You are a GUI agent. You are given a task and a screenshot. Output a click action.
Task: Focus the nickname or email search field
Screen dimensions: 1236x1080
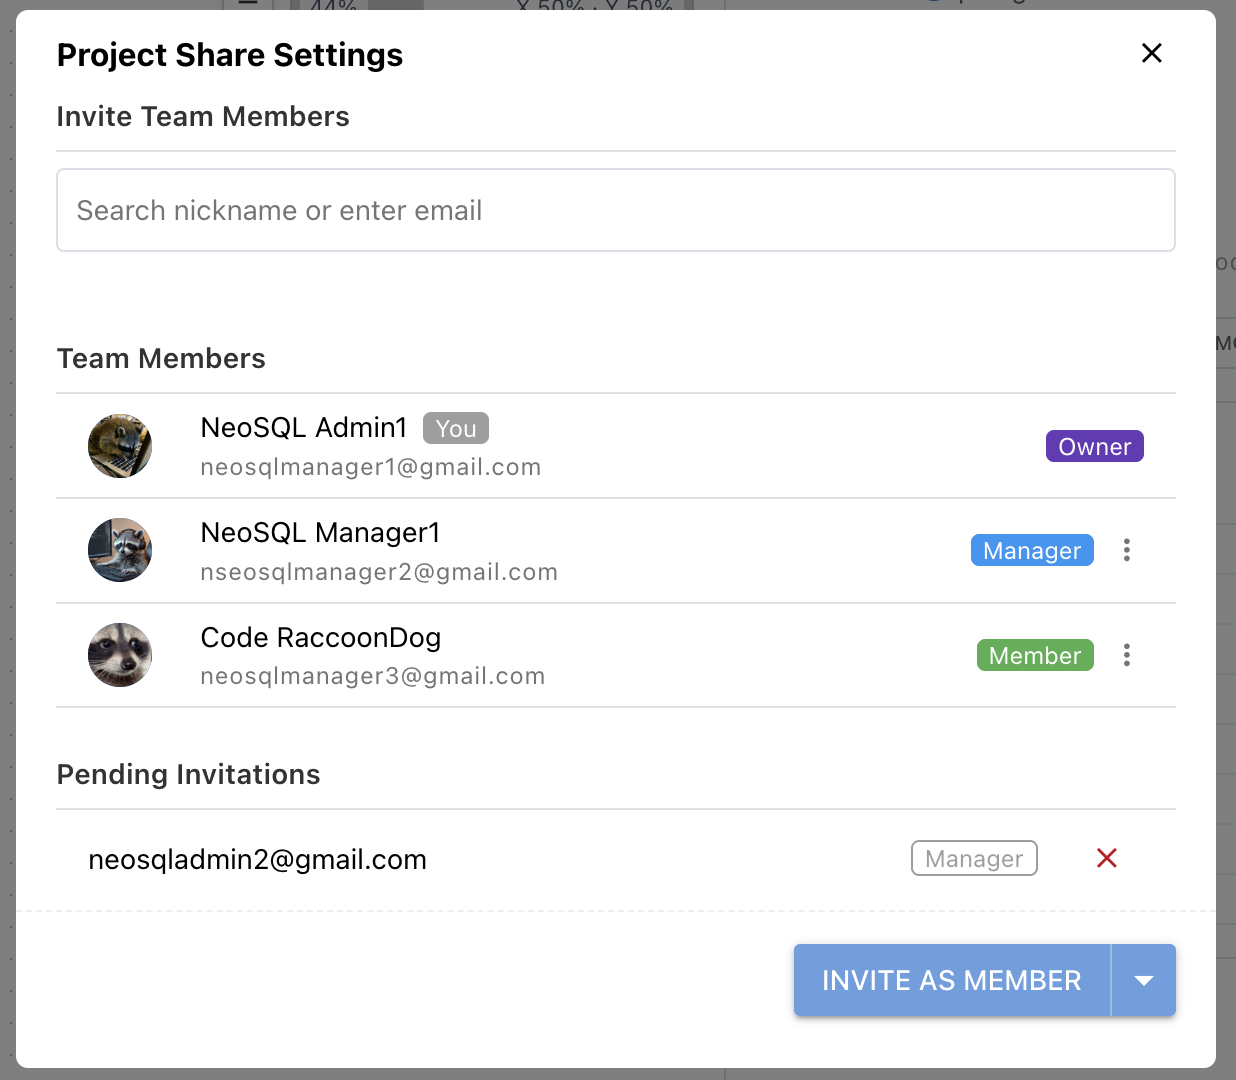click(x=616, y=210)
